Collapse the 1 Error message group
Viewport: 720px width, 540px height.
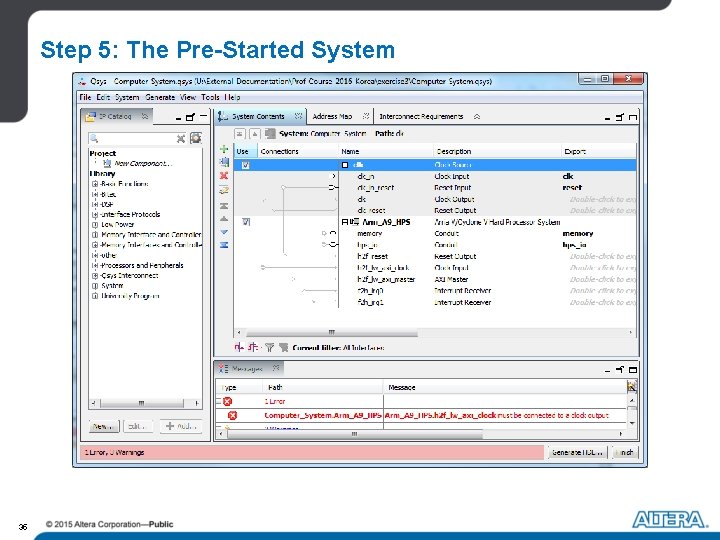[219, 401]
